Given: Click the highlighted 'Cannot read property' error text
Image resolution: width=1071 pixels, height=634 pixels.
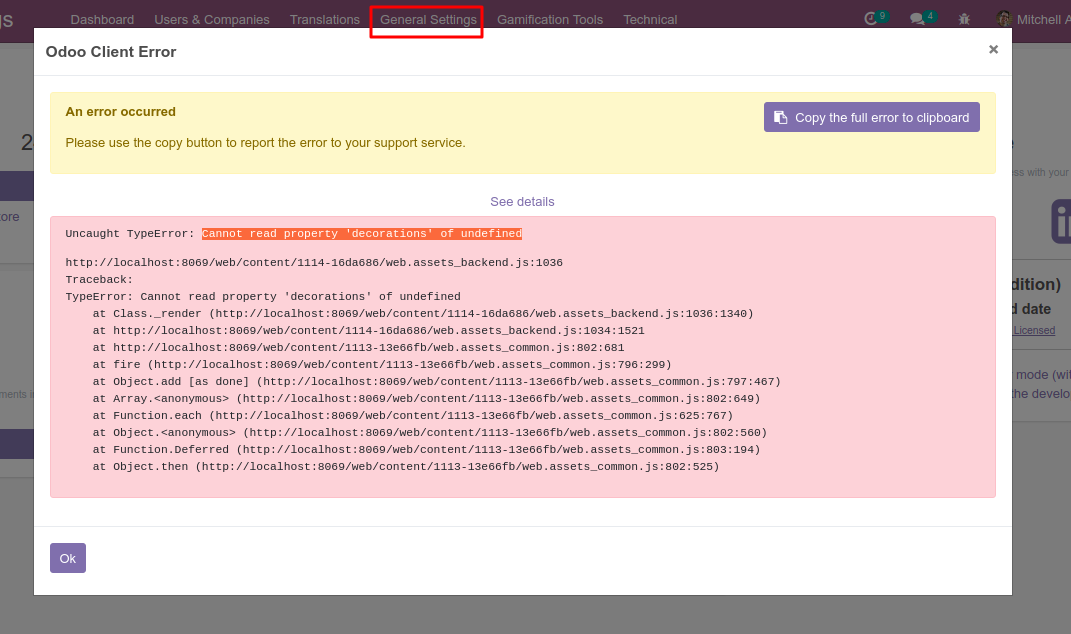Looking at the screenshot, I should [362, 233].
